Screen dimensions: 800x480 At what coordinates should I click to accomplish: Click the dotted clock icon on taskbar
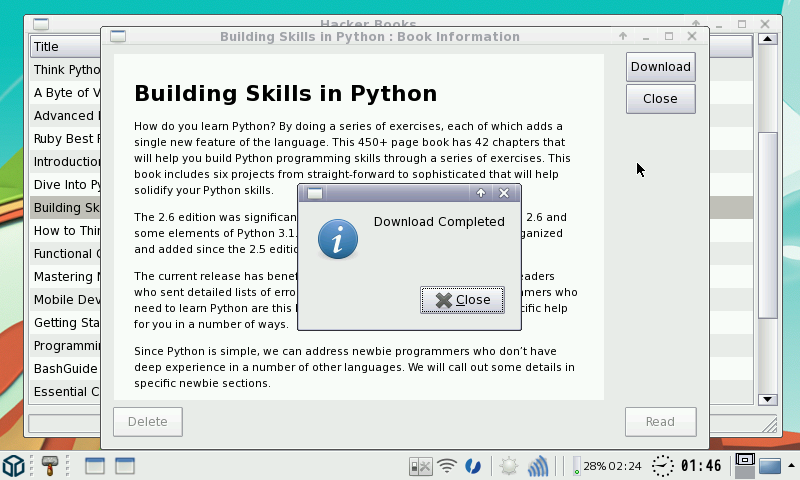tap(662, 466)
